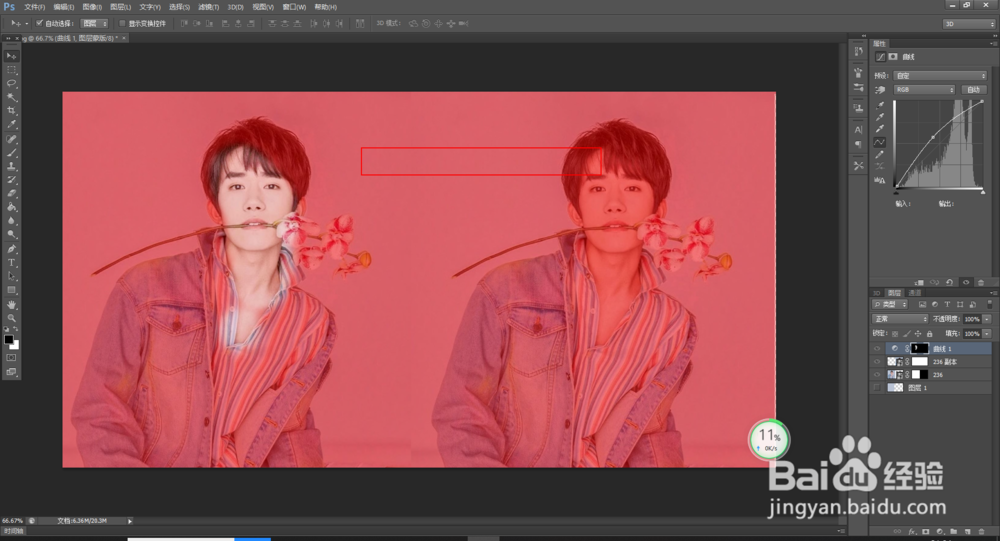Click the add layer style fx icon
This screenshot has height=541, width=1000.
[912, 531]
